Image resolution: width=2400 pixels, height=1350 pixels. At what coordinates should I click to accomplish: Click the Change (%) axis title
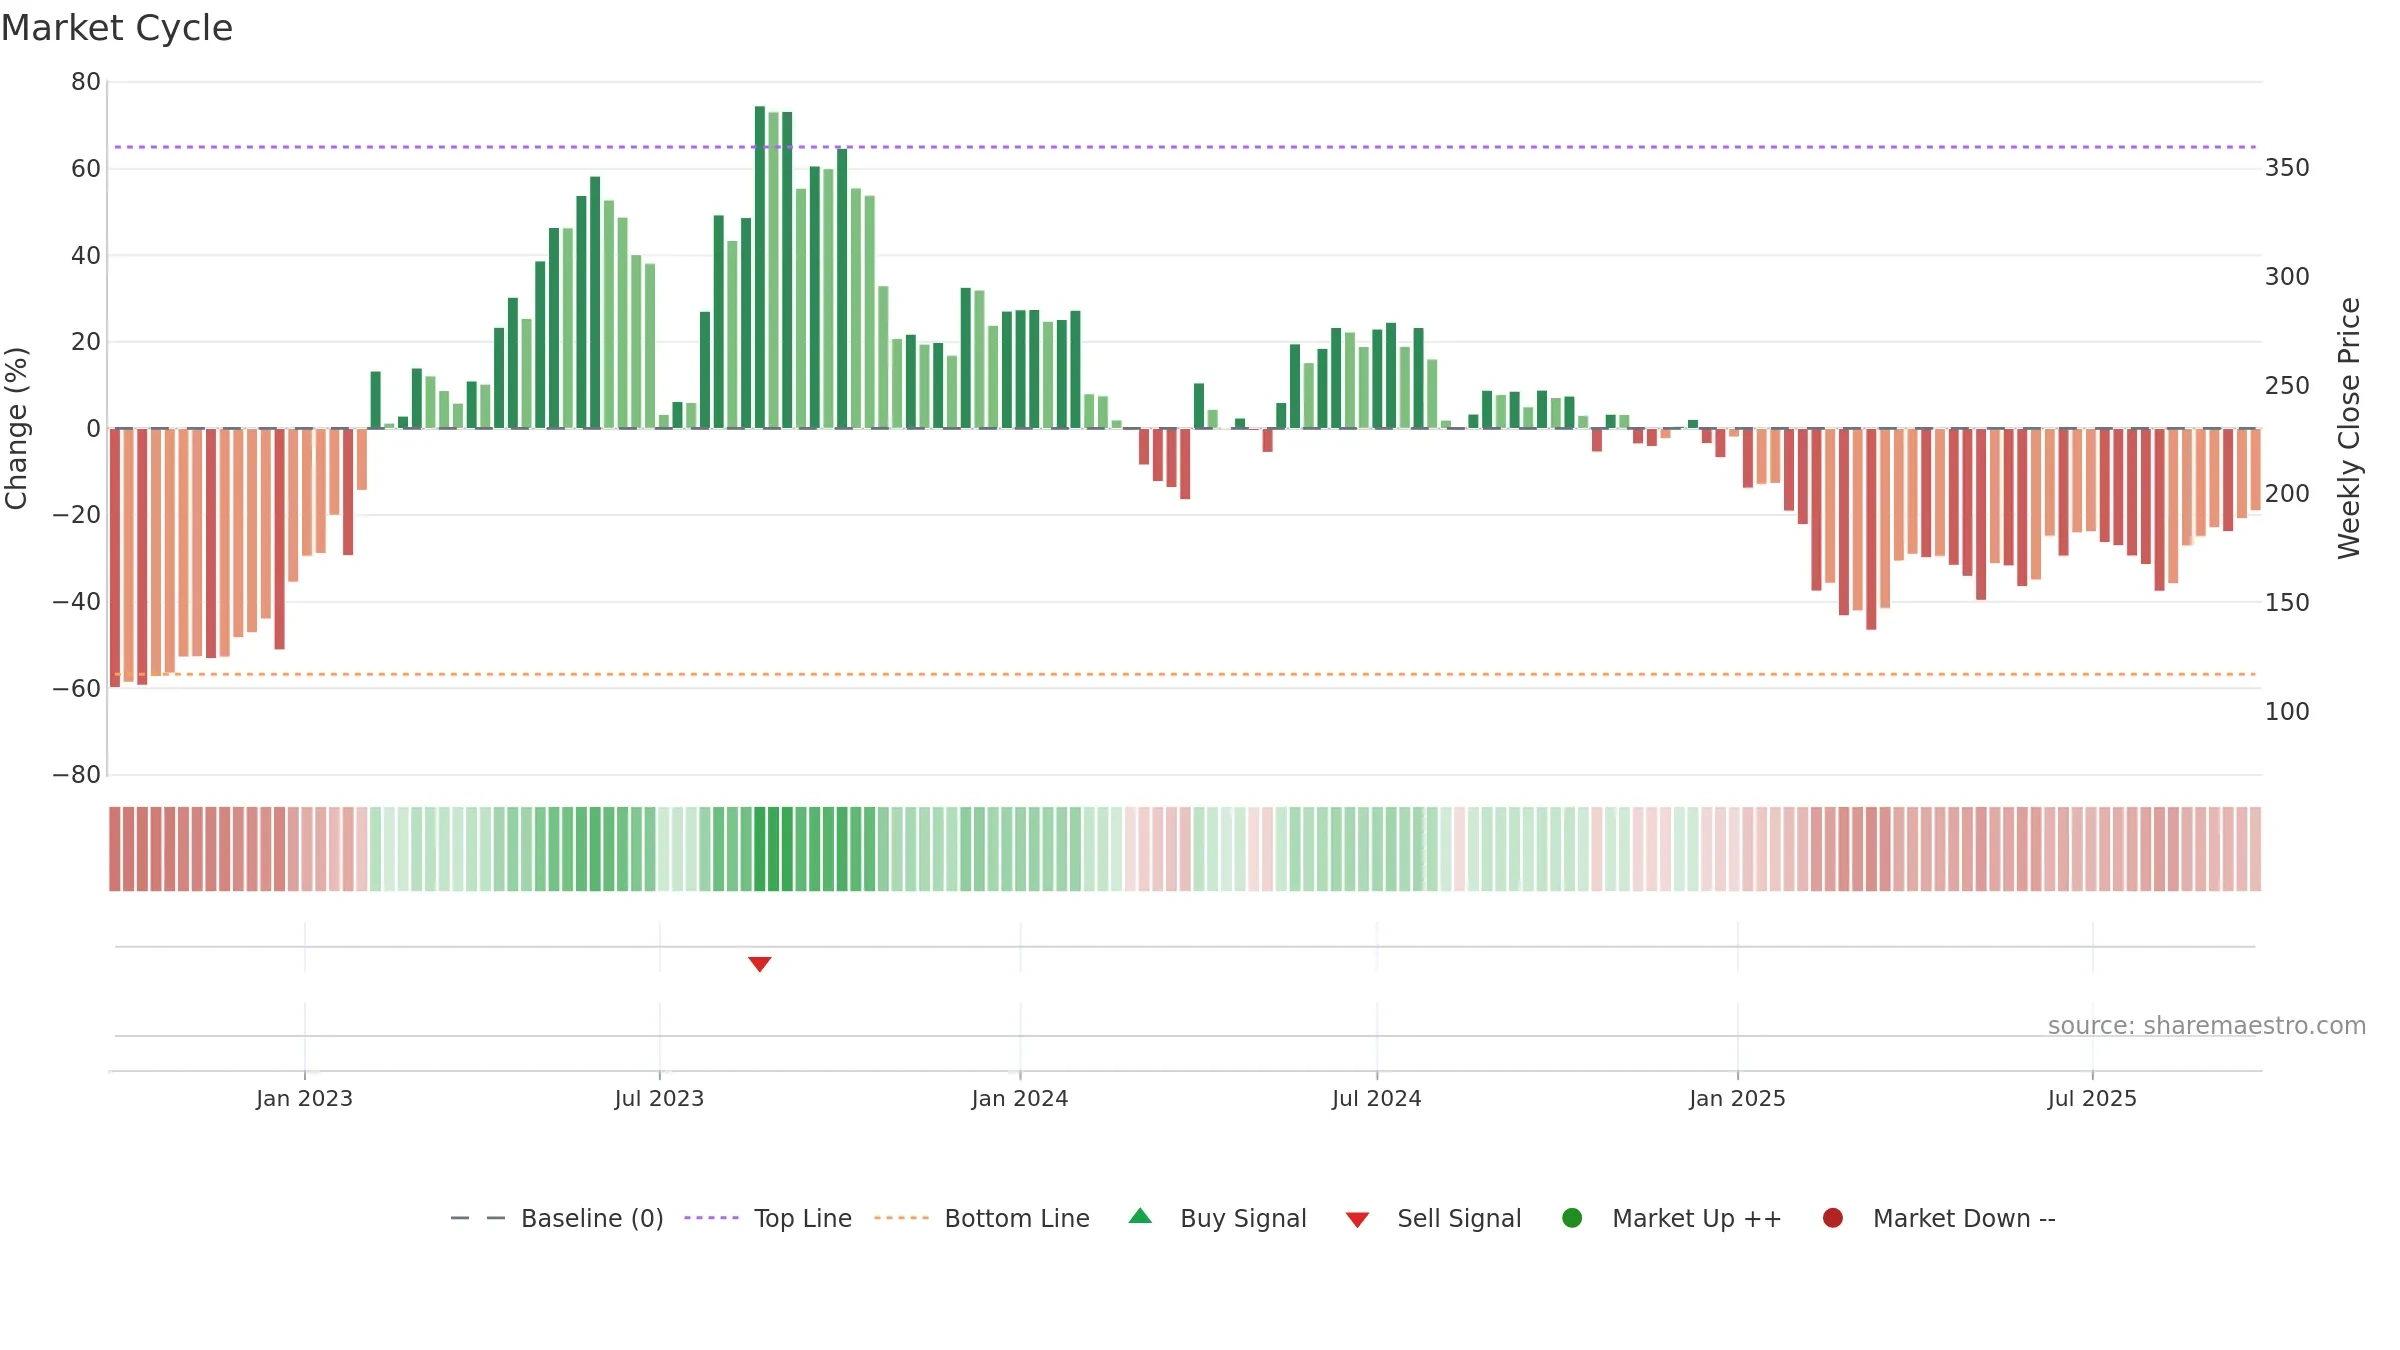click(16, 428)
